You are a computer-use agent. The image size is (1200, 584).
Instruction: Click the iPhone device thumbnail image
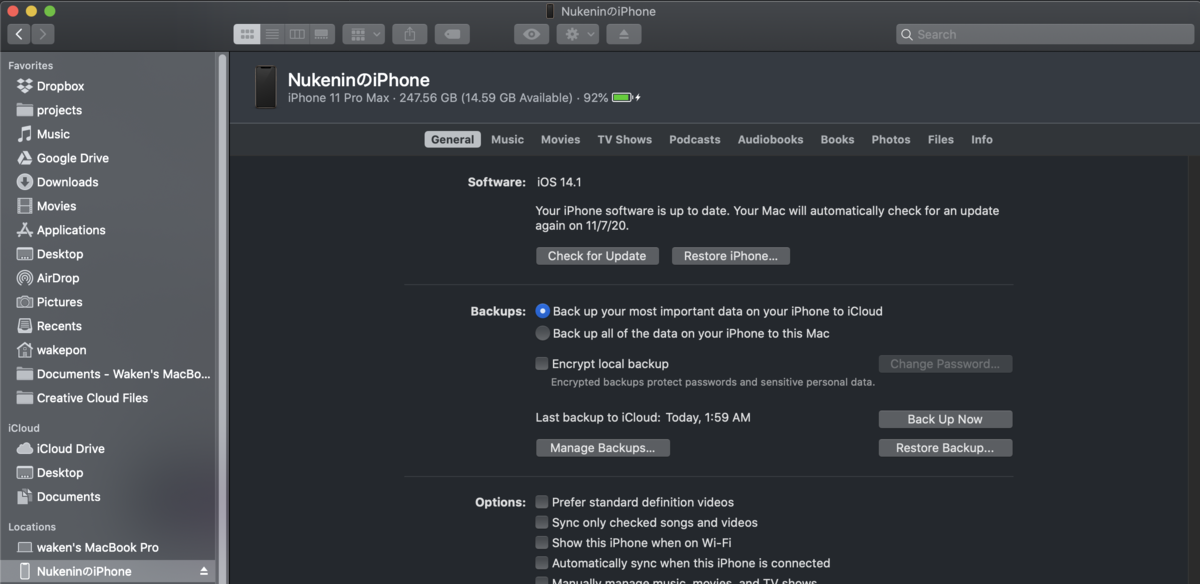265,87
